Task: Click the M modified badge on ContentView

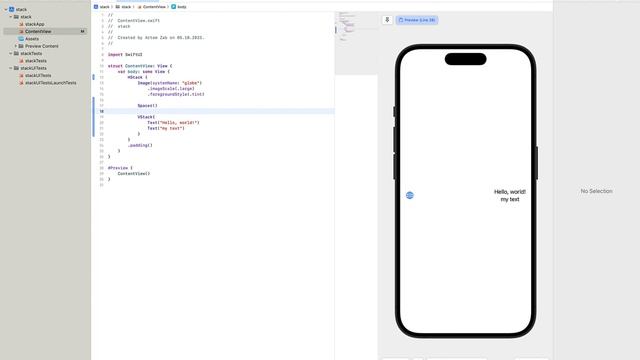Action: [82, 31]
